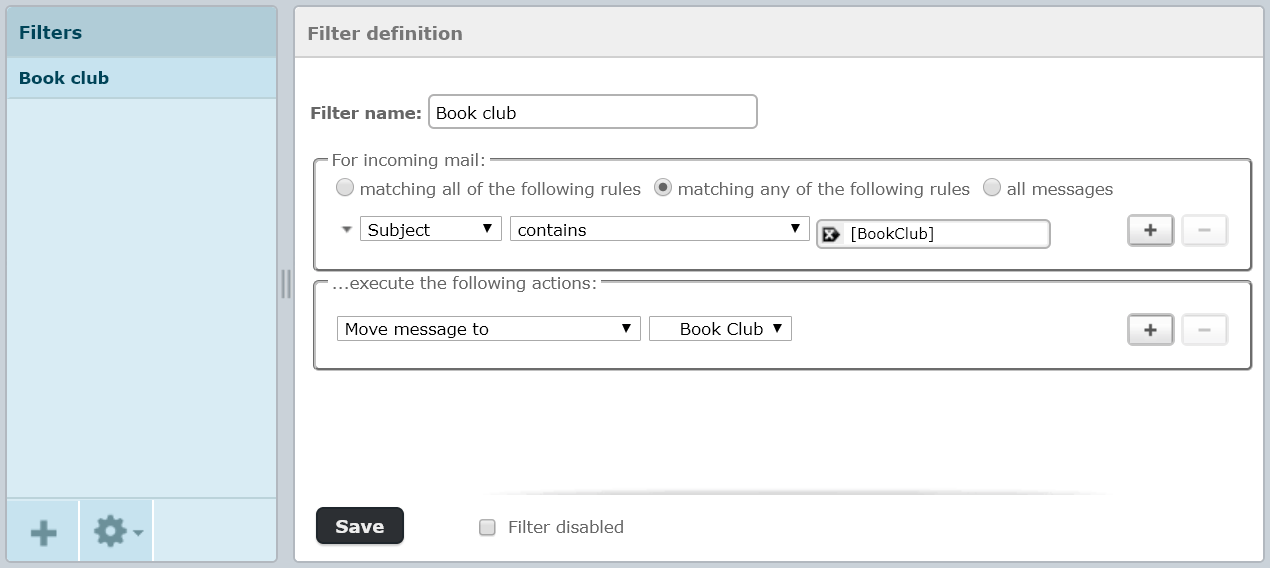Tick the Filter disabled checkbox
Screen dimensions: 1270x568
pos(487,527)
